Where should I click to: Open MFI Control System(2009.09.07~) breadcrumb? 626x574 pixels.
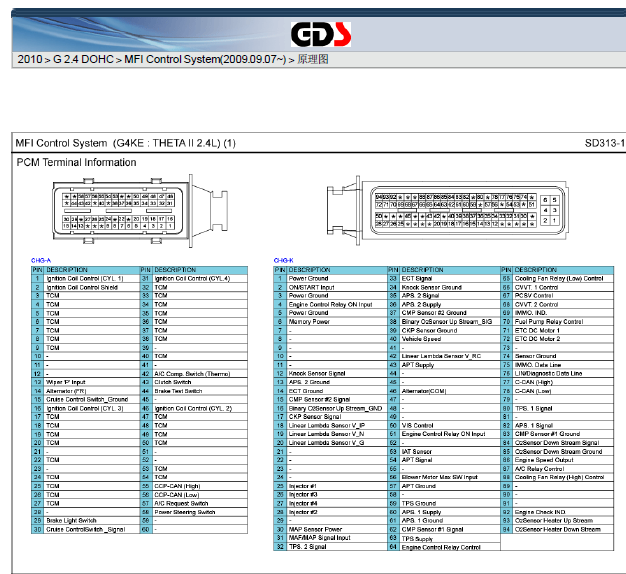point(205,59)
